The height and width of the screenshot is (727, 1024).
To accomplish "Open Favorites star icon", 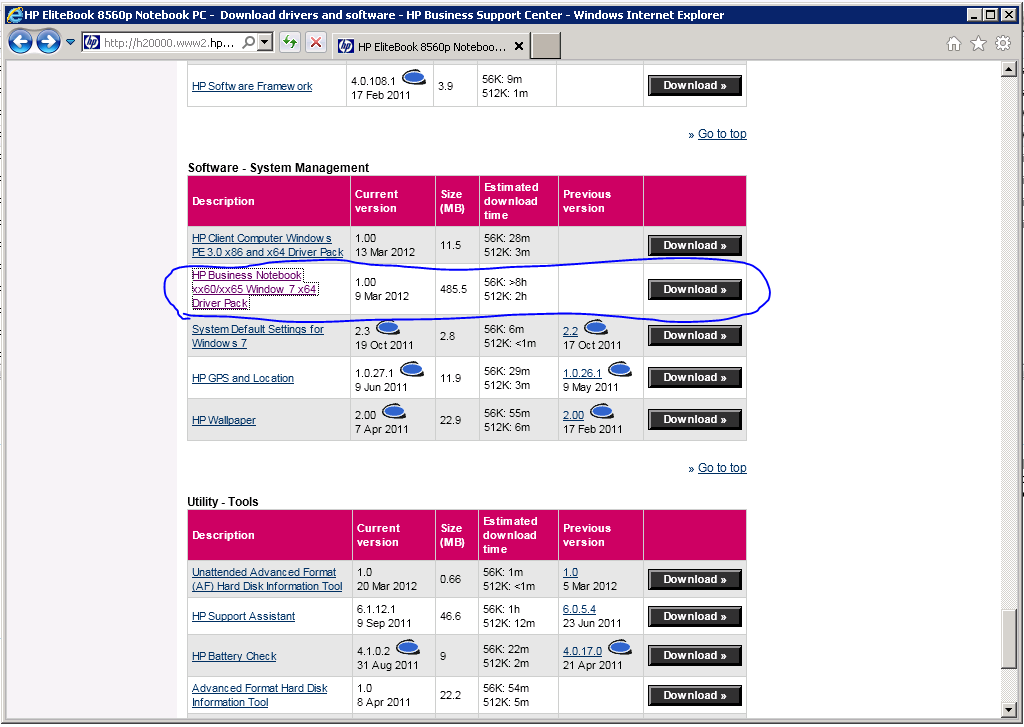I will [978, 44].
